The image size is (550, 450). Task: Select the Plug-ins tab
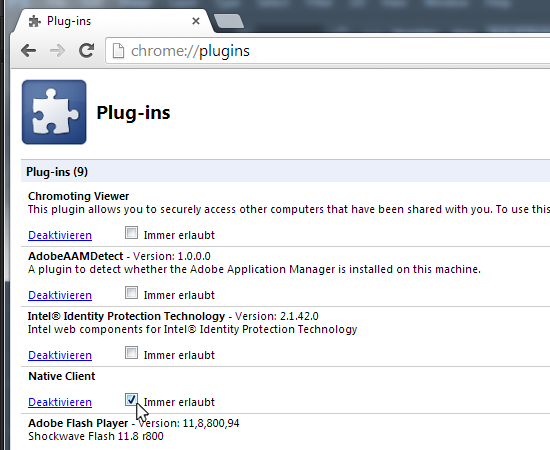tap(112, 21)
